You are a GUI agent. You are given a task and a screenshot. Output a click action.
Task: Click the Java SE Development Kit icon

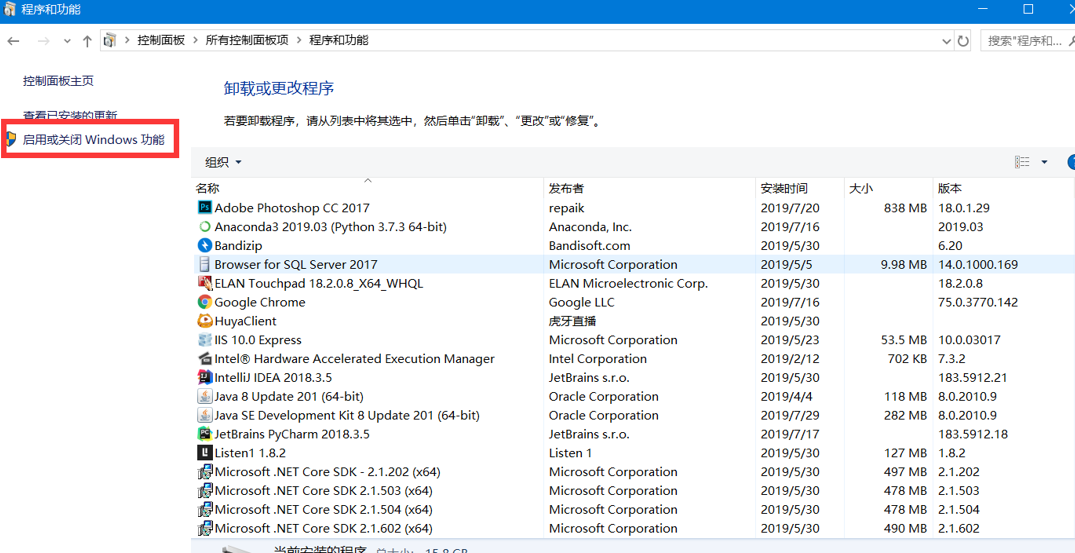(x=204, y=415)
